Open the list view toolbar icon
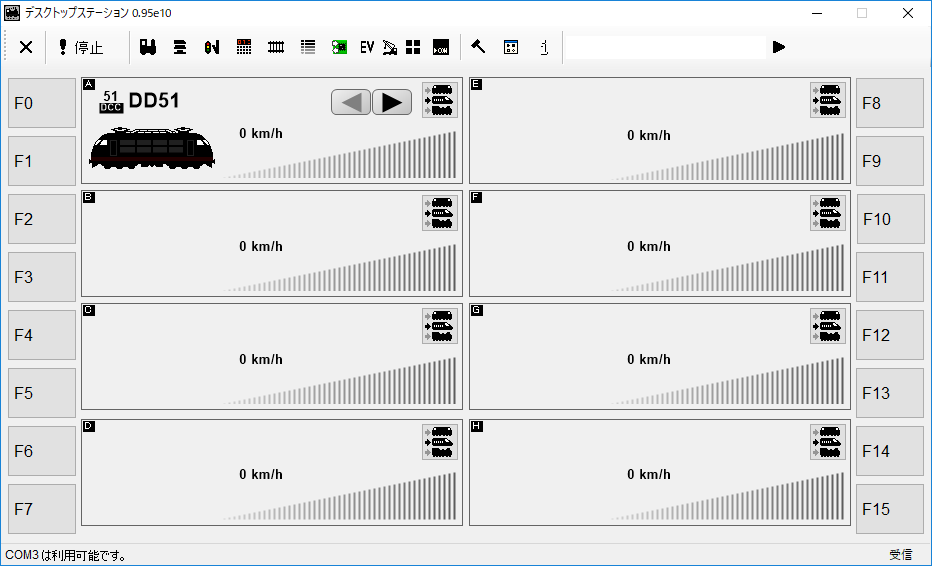This screenshot has height=566, width=932. 308,47
